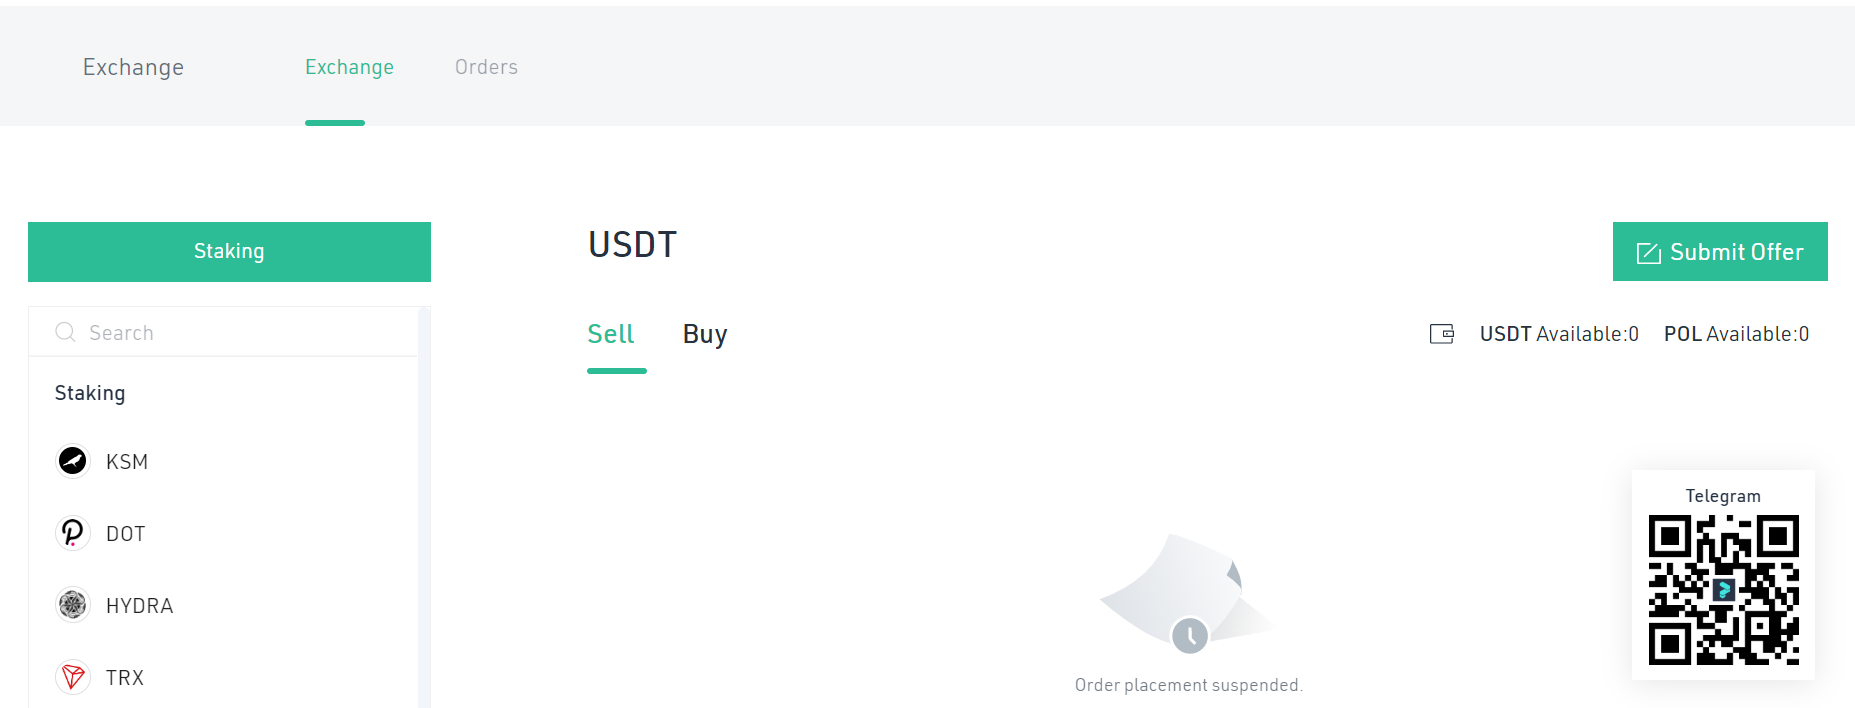Select the Sell tab
This screenshot has height=708, width=1855.
611,334
